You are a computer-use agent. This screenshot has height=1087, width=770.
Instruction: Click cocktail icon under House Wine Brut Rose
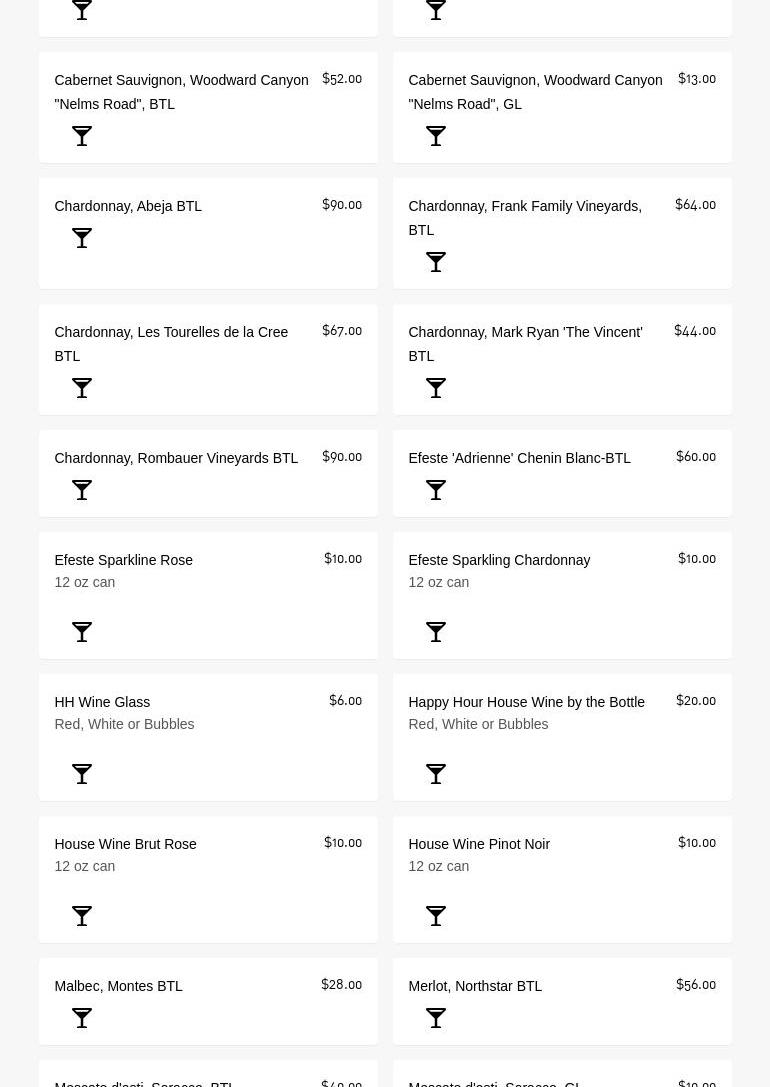(82, 916)
